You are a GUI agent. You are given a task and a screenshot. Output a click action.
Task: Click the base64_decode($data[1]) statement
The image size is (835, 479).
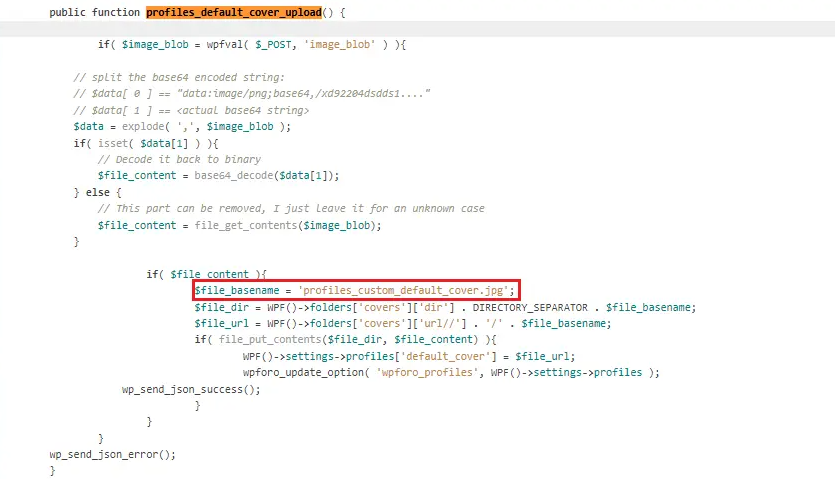pos(218,176)
